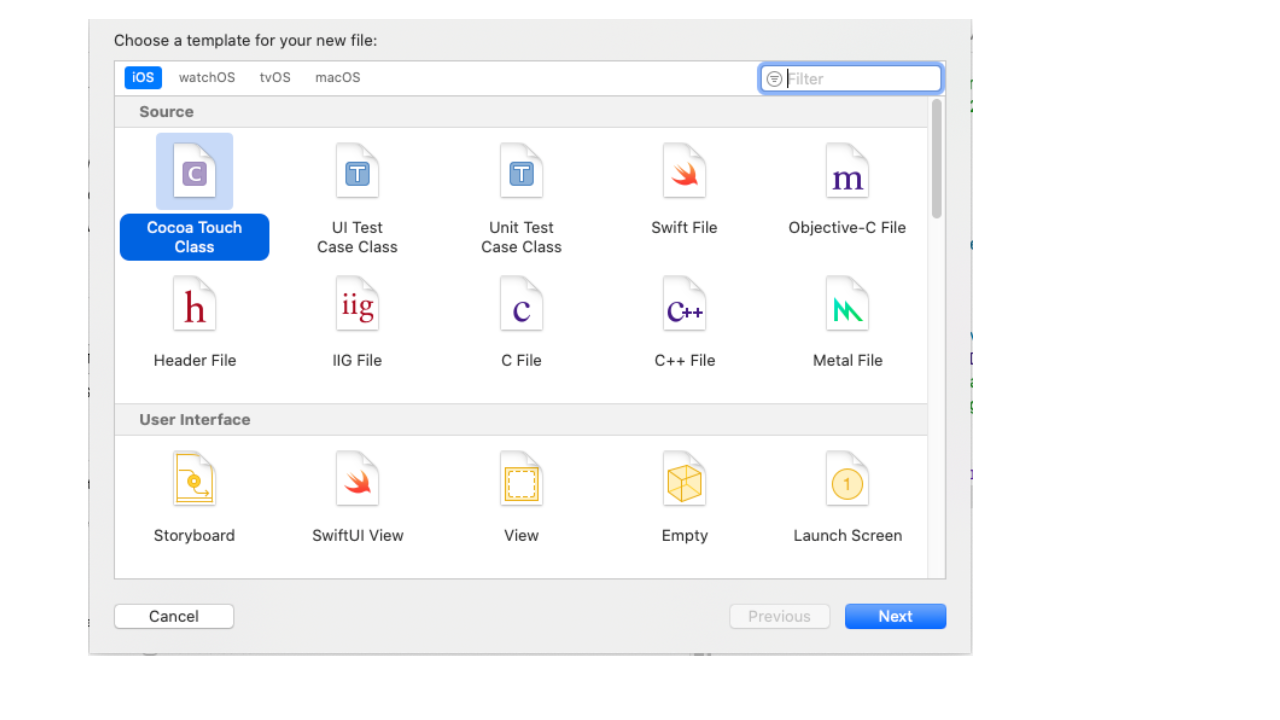Choose the C++ File template
Image resolution: width=1280 pixels, height=720 pixels.
(x=684, y=305)
